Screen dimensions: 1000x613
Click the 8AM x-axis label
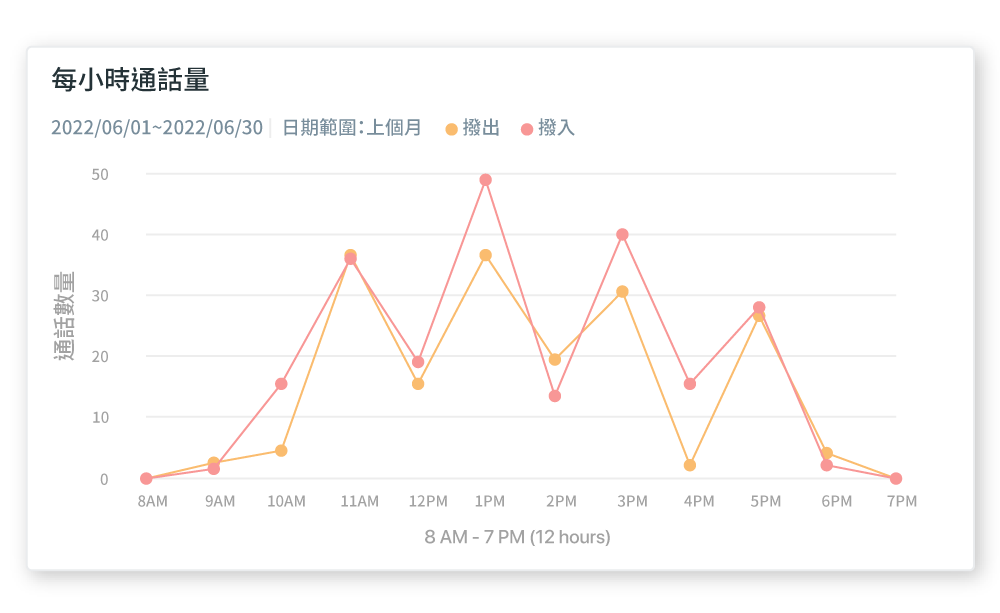pos(152,501)
